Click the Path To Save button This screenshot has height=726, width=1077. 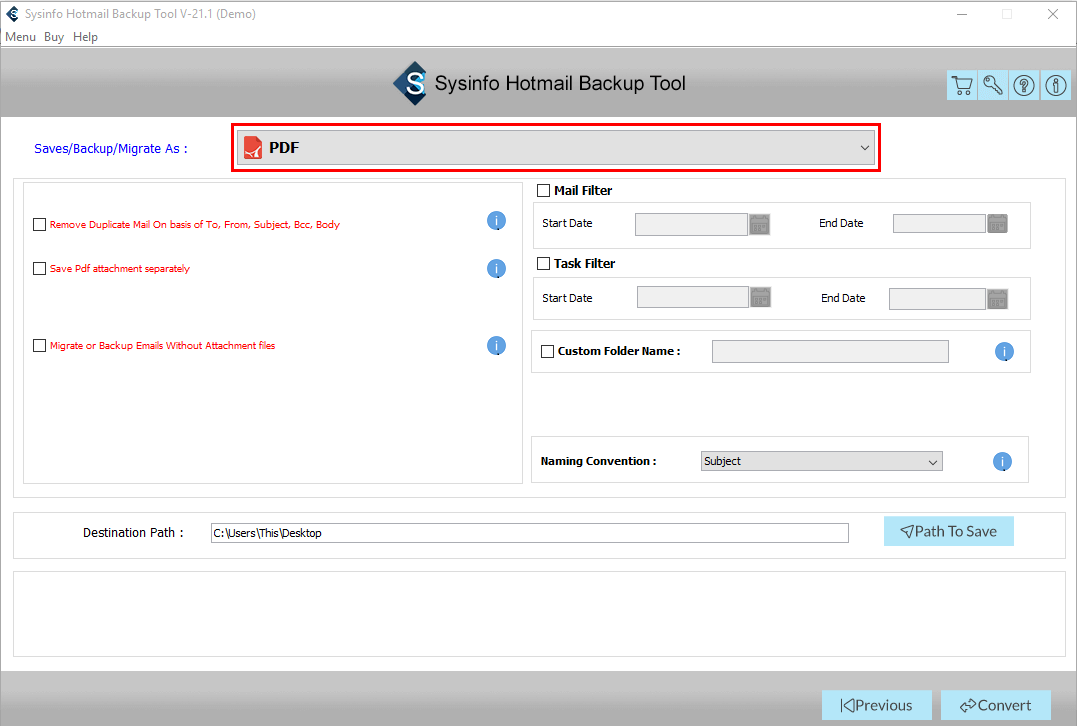[949, 532]
